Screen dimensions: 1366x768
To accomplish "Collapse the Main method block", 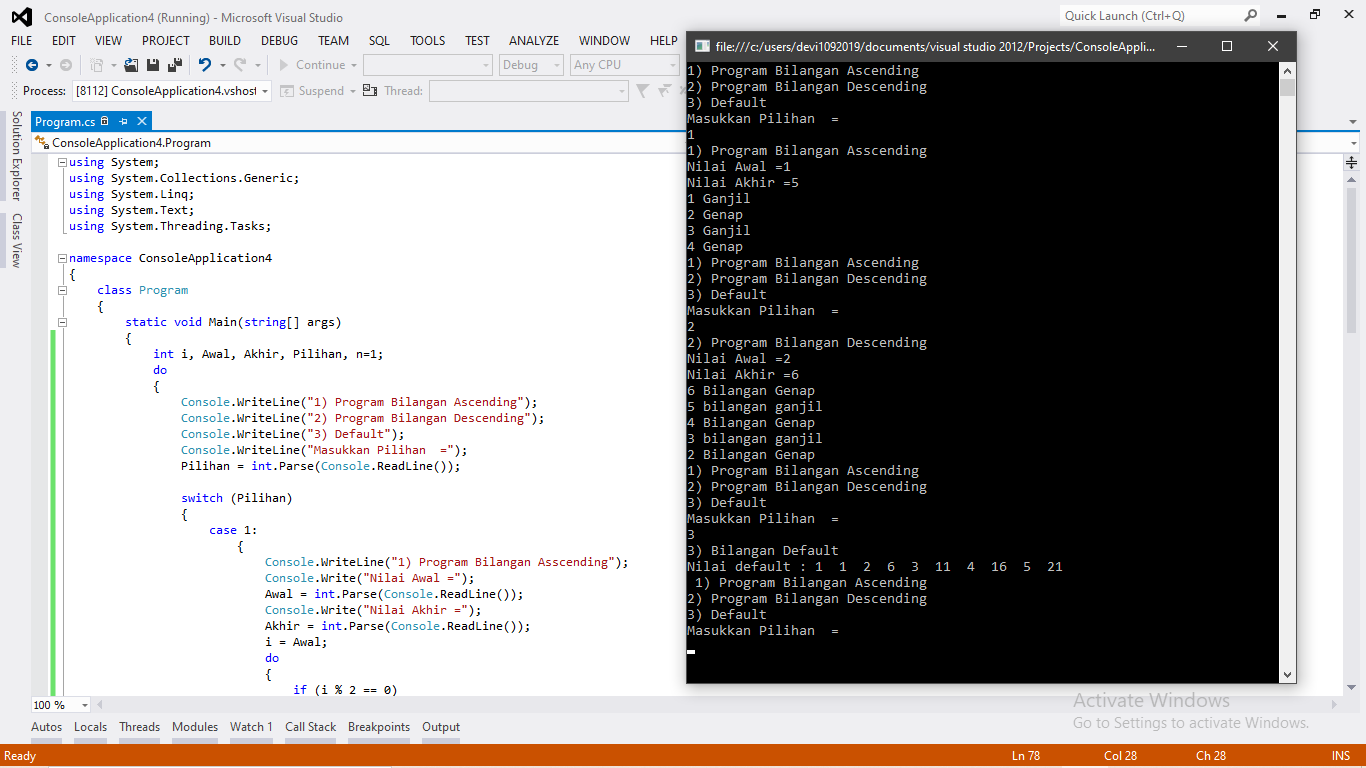I will pos(63,322).
